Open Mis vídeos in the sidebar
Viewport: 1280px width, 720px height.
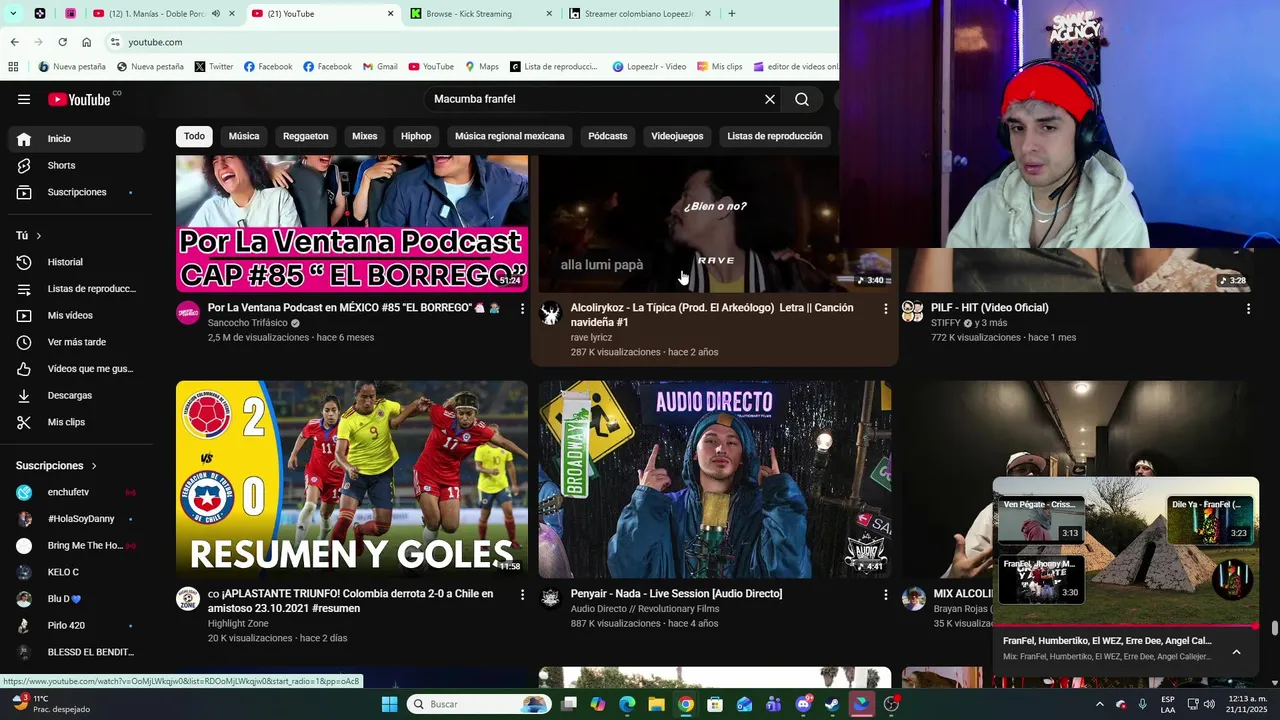pos(76,315)
